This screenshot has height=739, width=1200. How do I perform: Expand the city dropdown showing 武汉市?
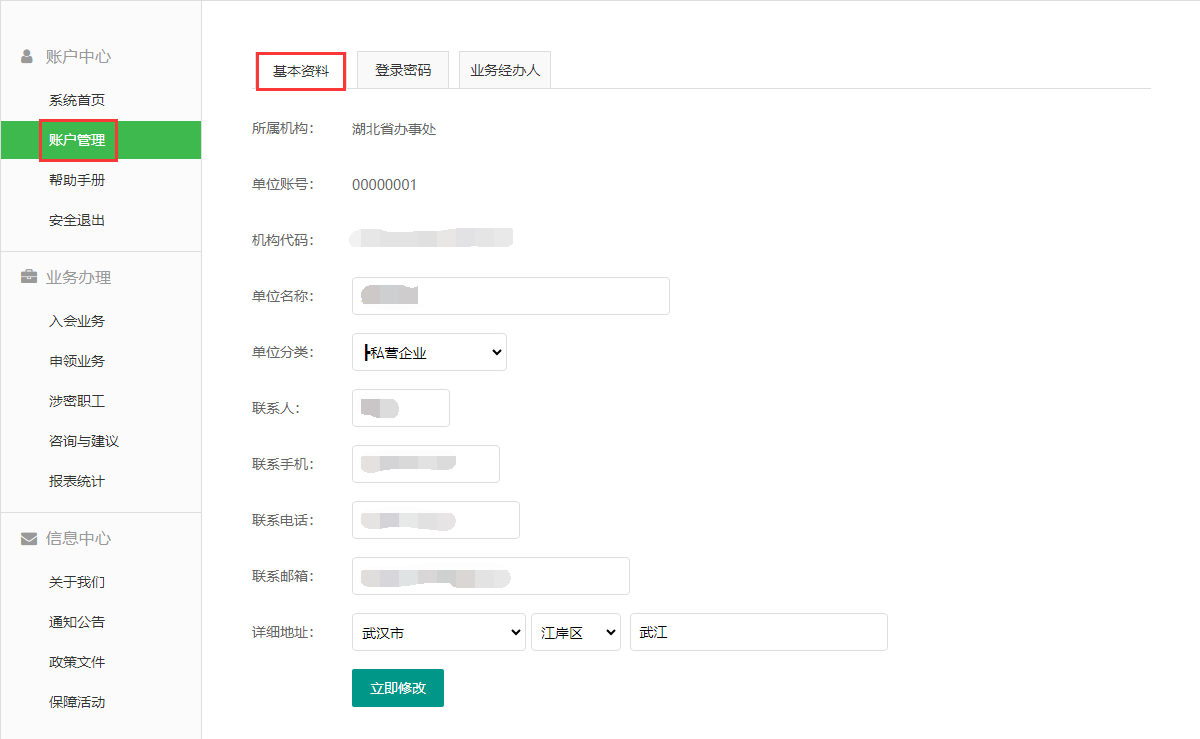tap(439, 632)
